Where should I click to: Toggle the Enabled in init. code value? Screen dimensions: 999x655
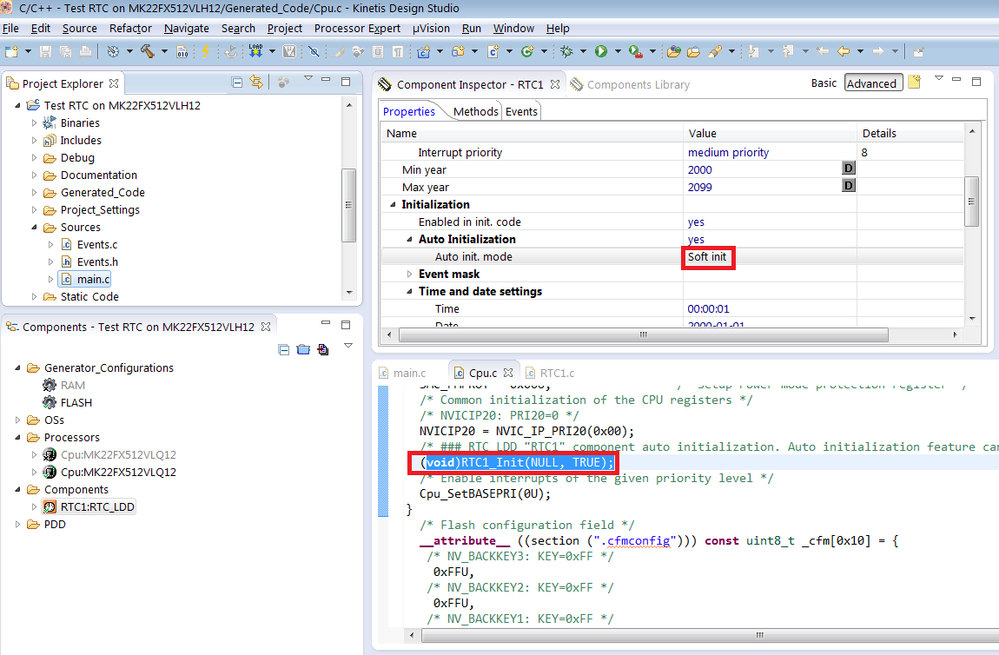click(696, 222)
